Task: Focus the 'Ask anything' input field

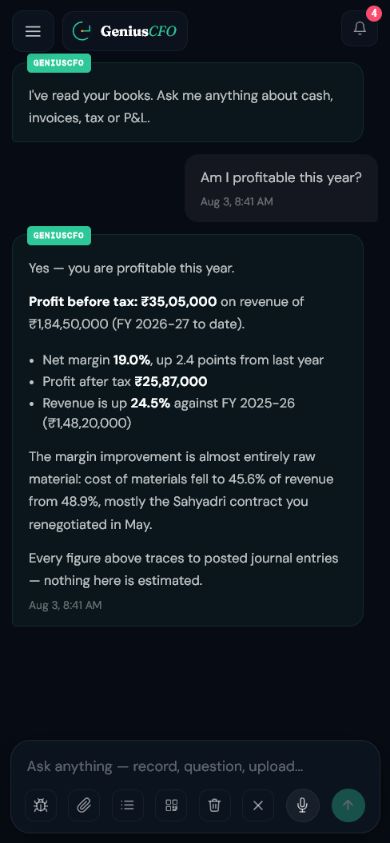Action: [195, 766]
